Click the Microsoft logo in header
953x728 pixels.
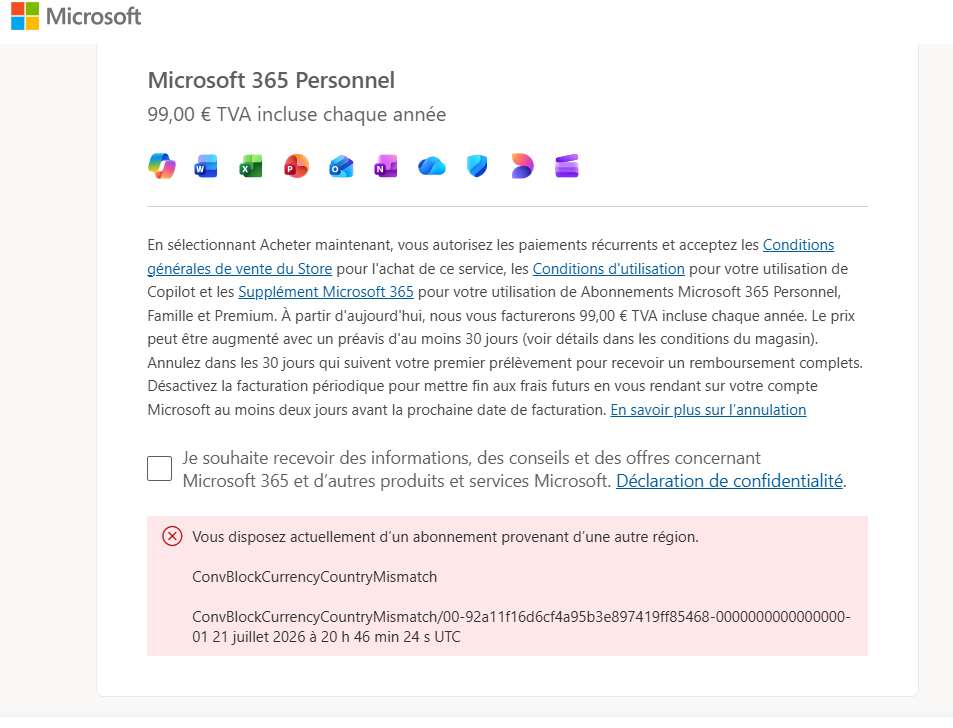76,16
